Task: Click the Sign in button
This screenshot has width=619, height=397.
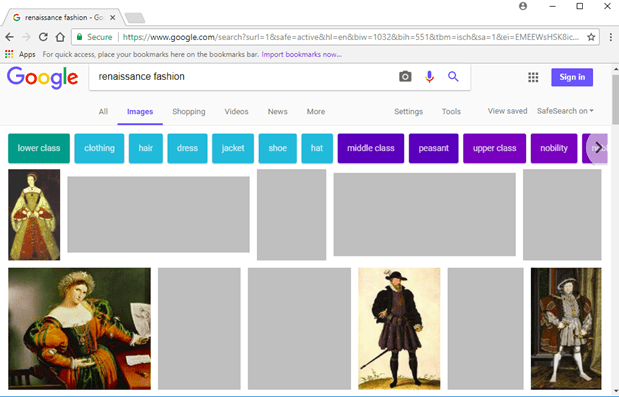Action: tap(572, 77)
